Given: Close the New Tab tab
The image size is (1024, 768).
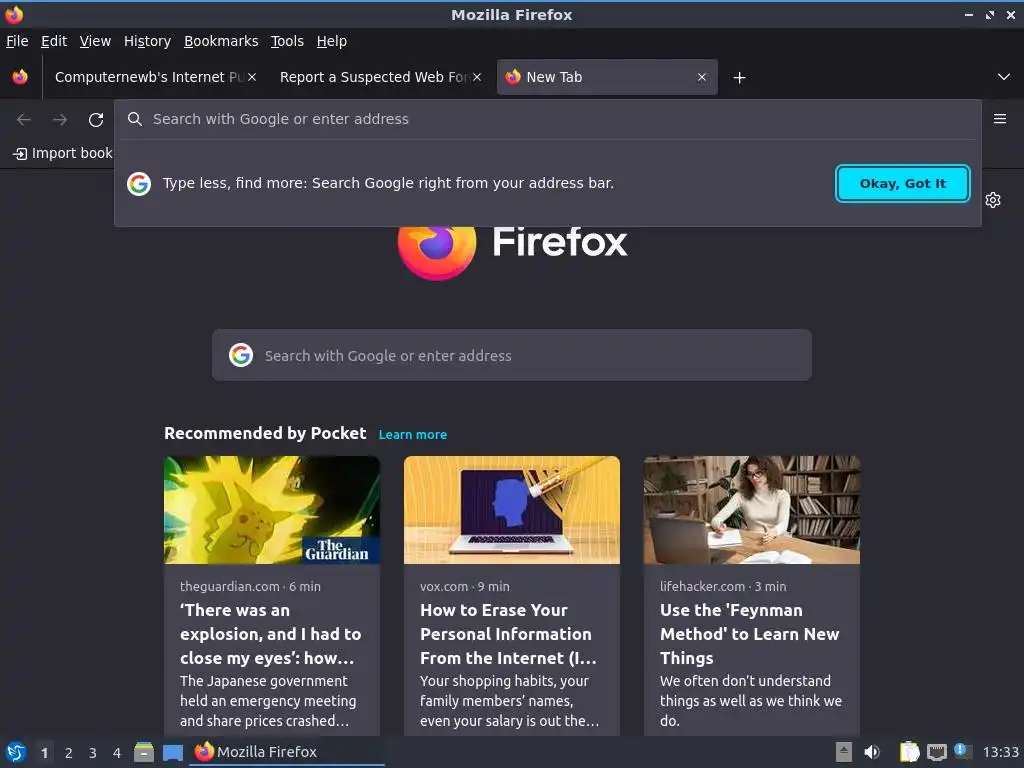Looking at the screenshot, I should tap(702, 77).
